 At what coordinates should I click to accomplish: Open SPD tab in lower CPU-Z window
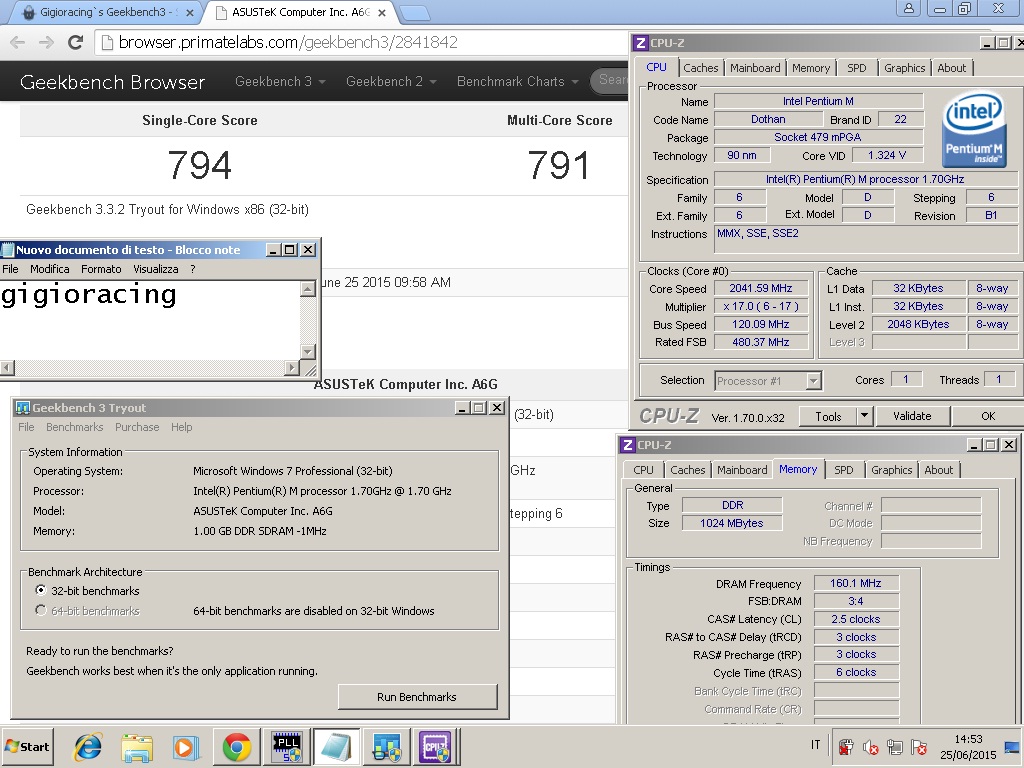click(844, 470)
